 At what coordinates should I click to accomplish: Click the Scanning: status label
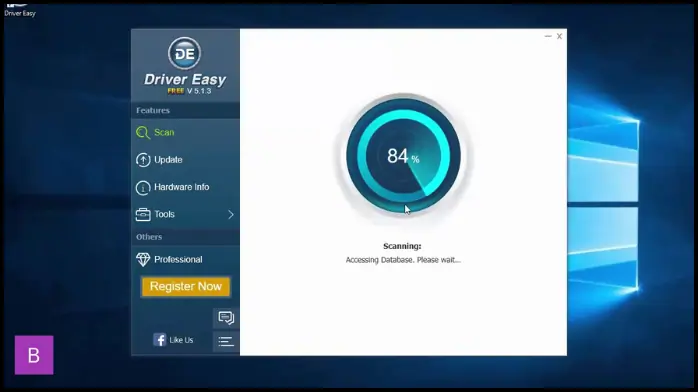pyautogui.click(x=402, y=246)
